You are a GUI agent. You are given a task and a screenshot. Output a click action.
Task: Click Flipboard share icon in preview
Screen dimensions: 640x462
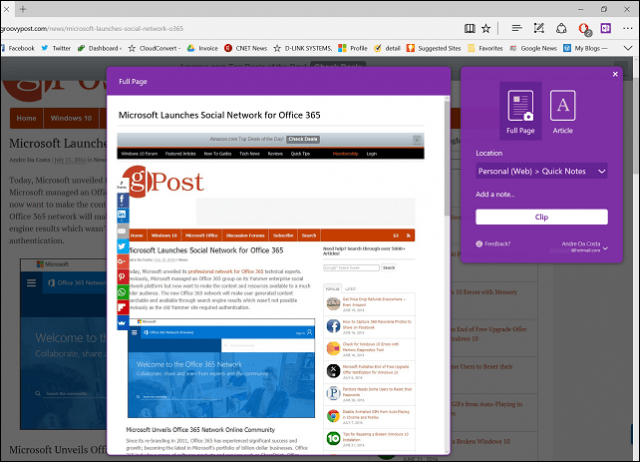(x=122, y=307)
